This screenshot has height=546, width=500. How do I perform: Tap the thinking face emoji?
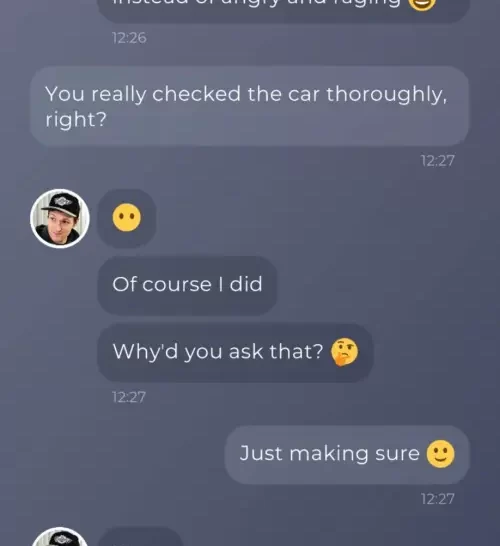click(344, 351)
